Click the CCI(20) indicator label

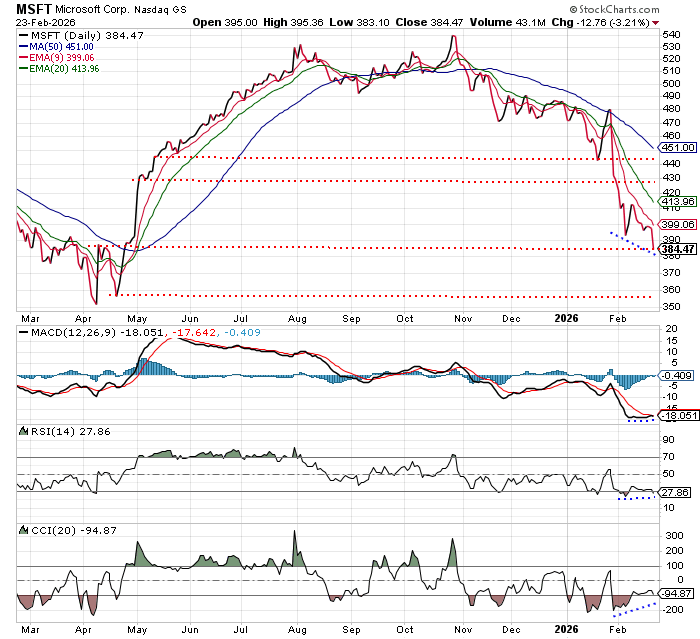pos(41,526)
